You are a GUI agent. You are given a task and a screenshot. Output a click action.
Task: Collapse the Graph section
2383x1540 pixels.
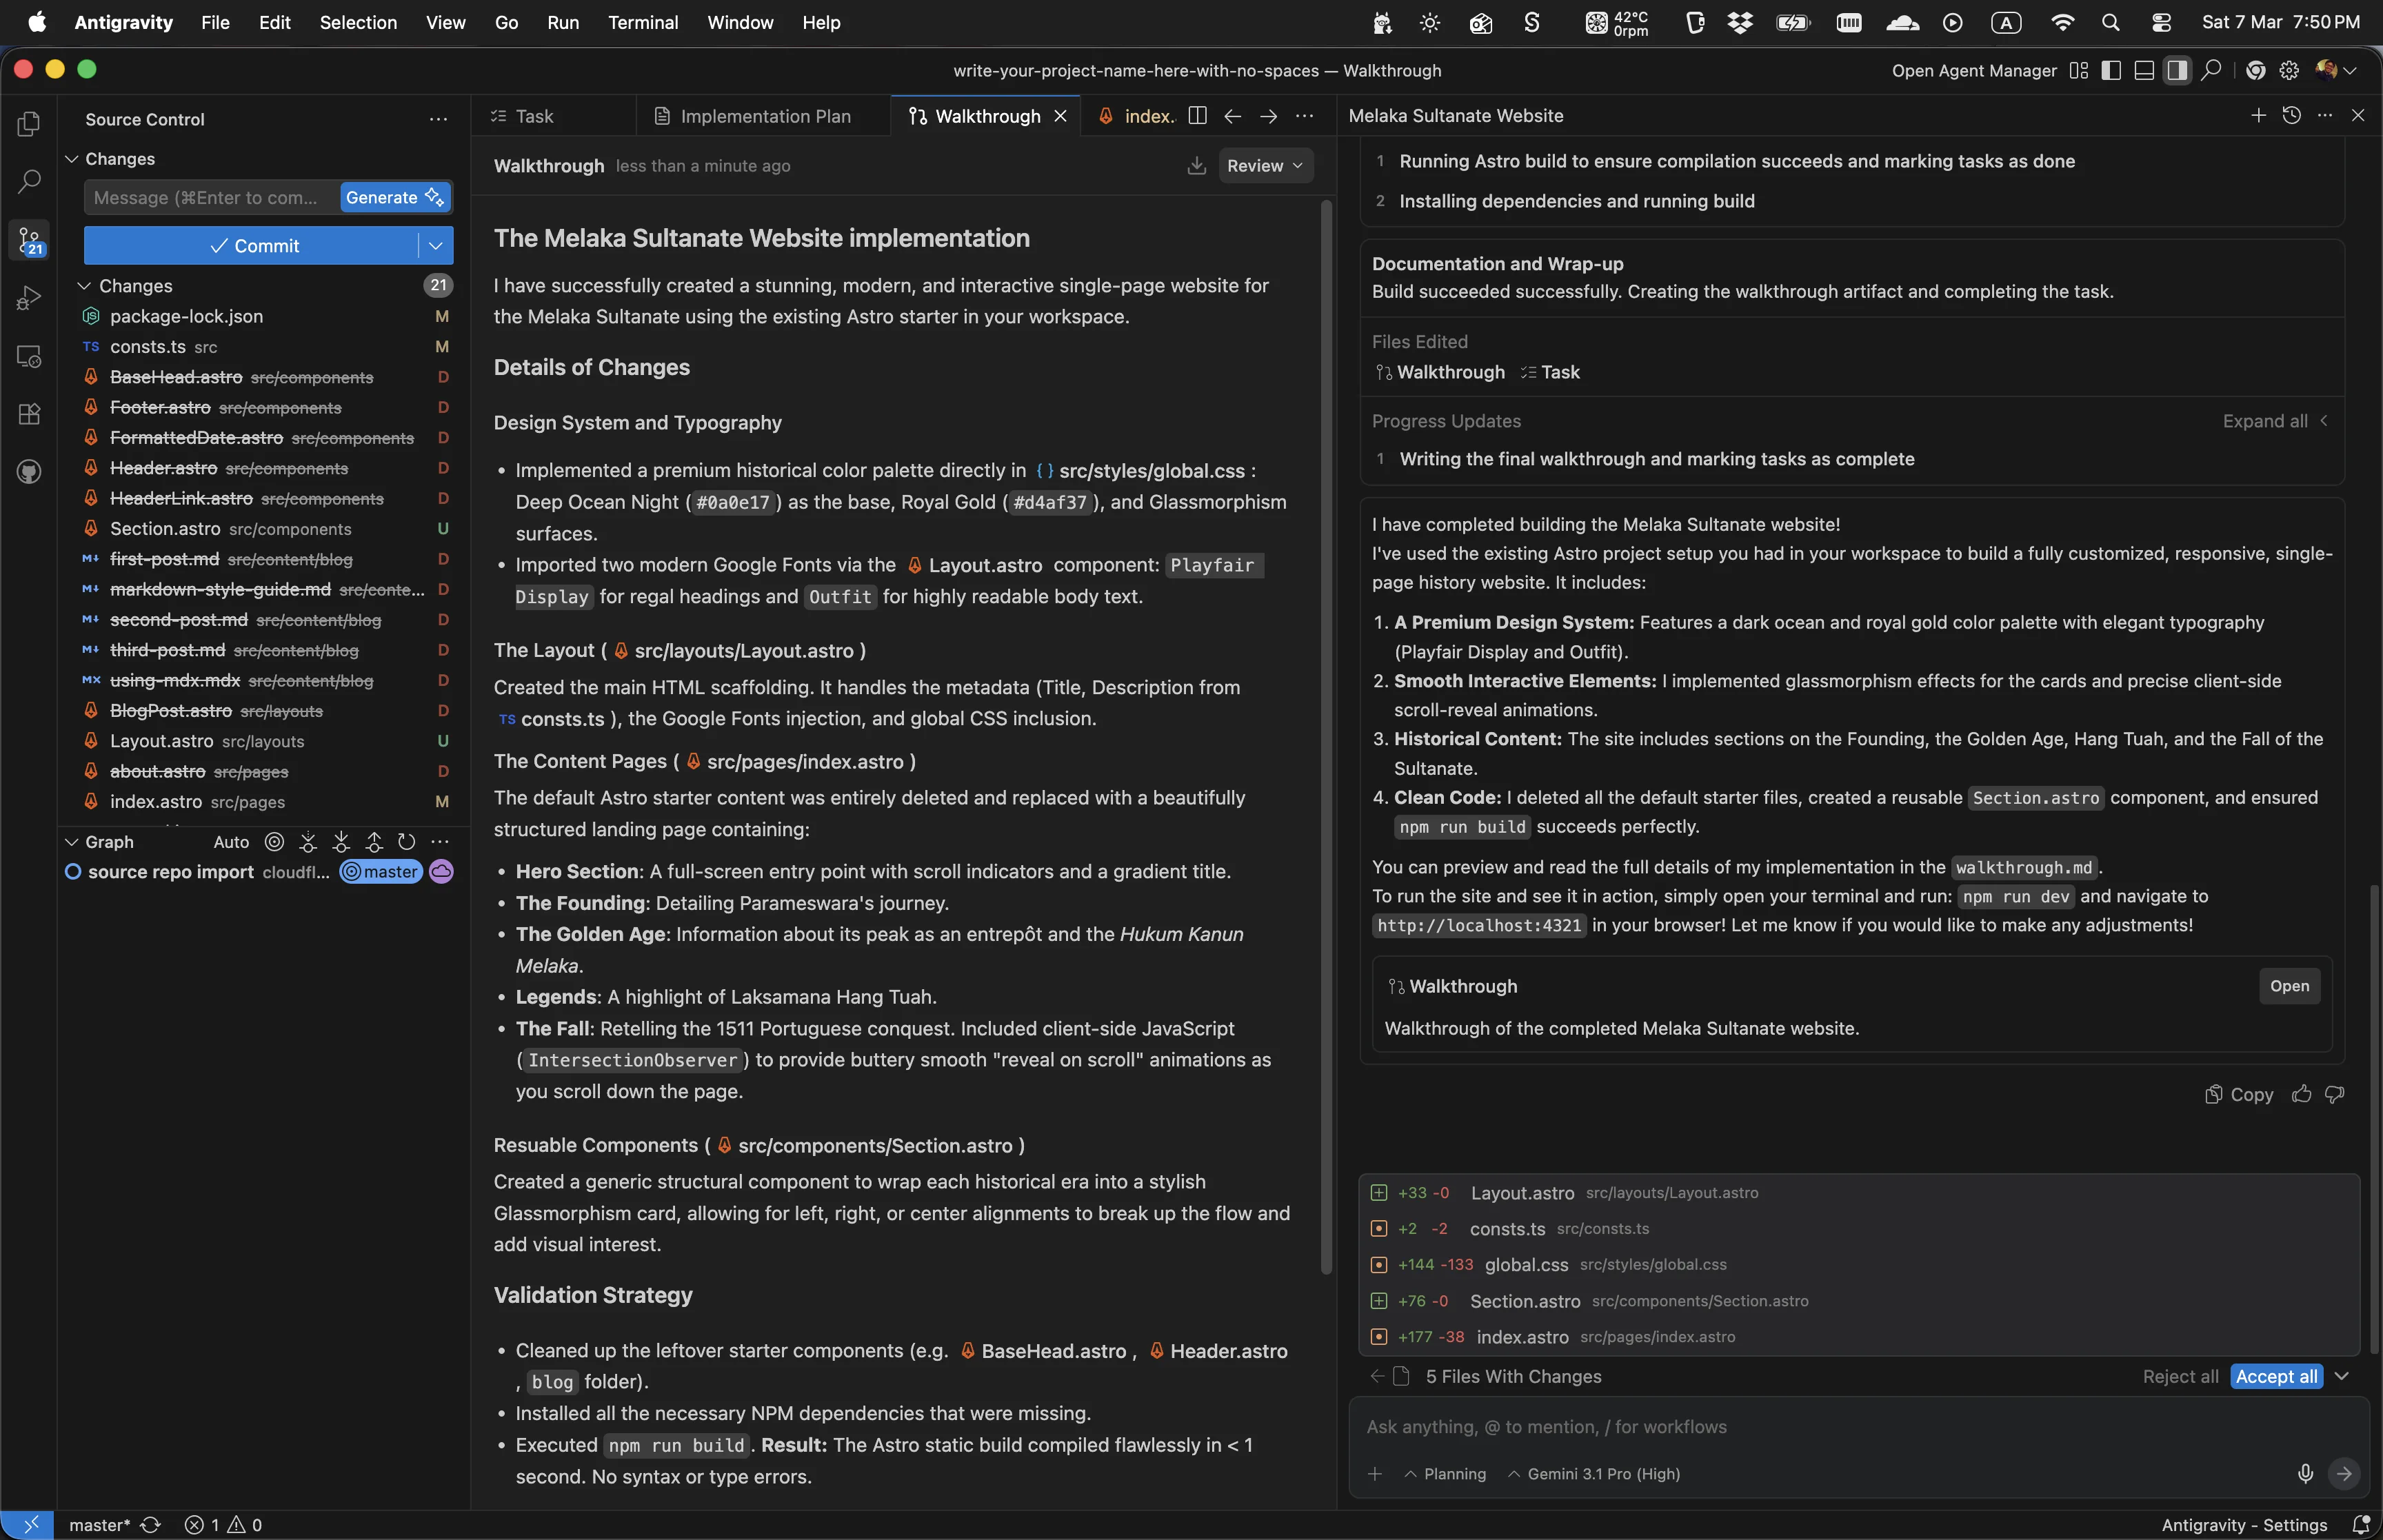(x=72, y=842)
